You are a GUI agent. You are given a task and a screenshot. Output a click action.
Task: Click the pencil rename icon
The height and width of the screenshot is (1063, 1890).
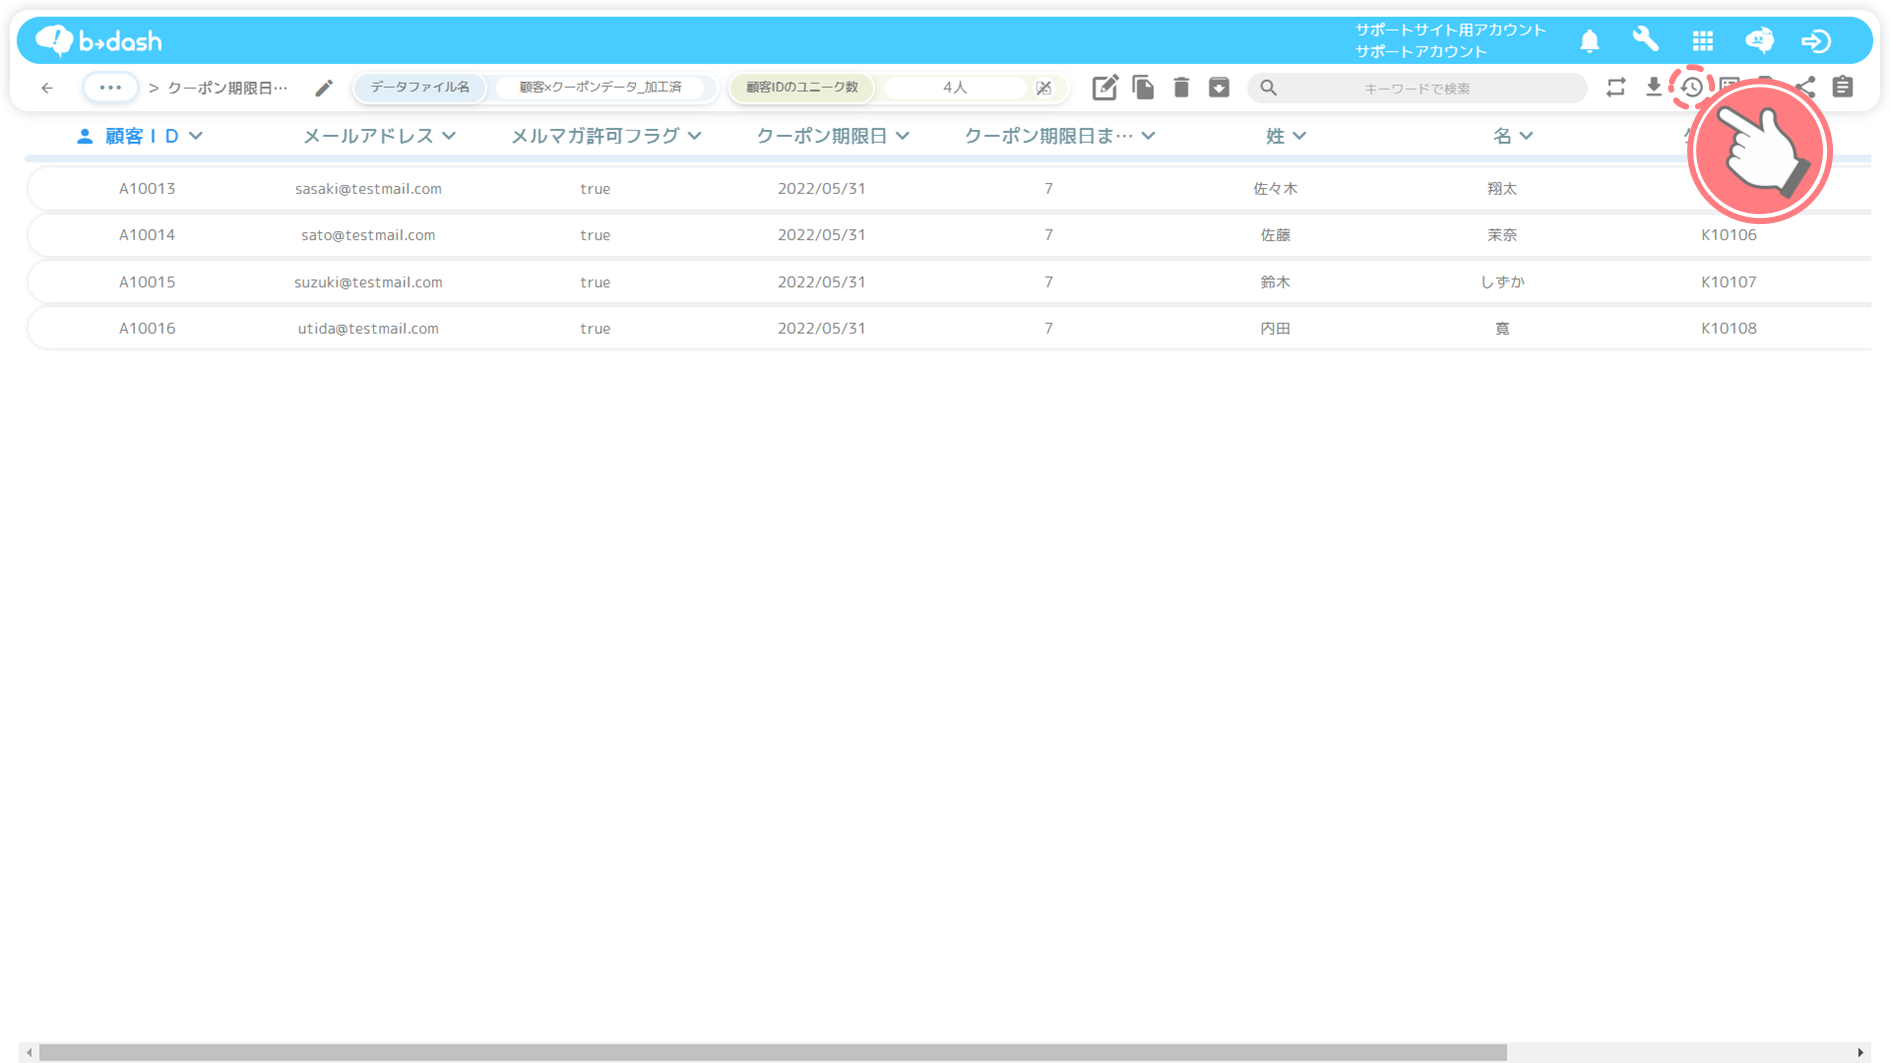[x=323, y=88]
